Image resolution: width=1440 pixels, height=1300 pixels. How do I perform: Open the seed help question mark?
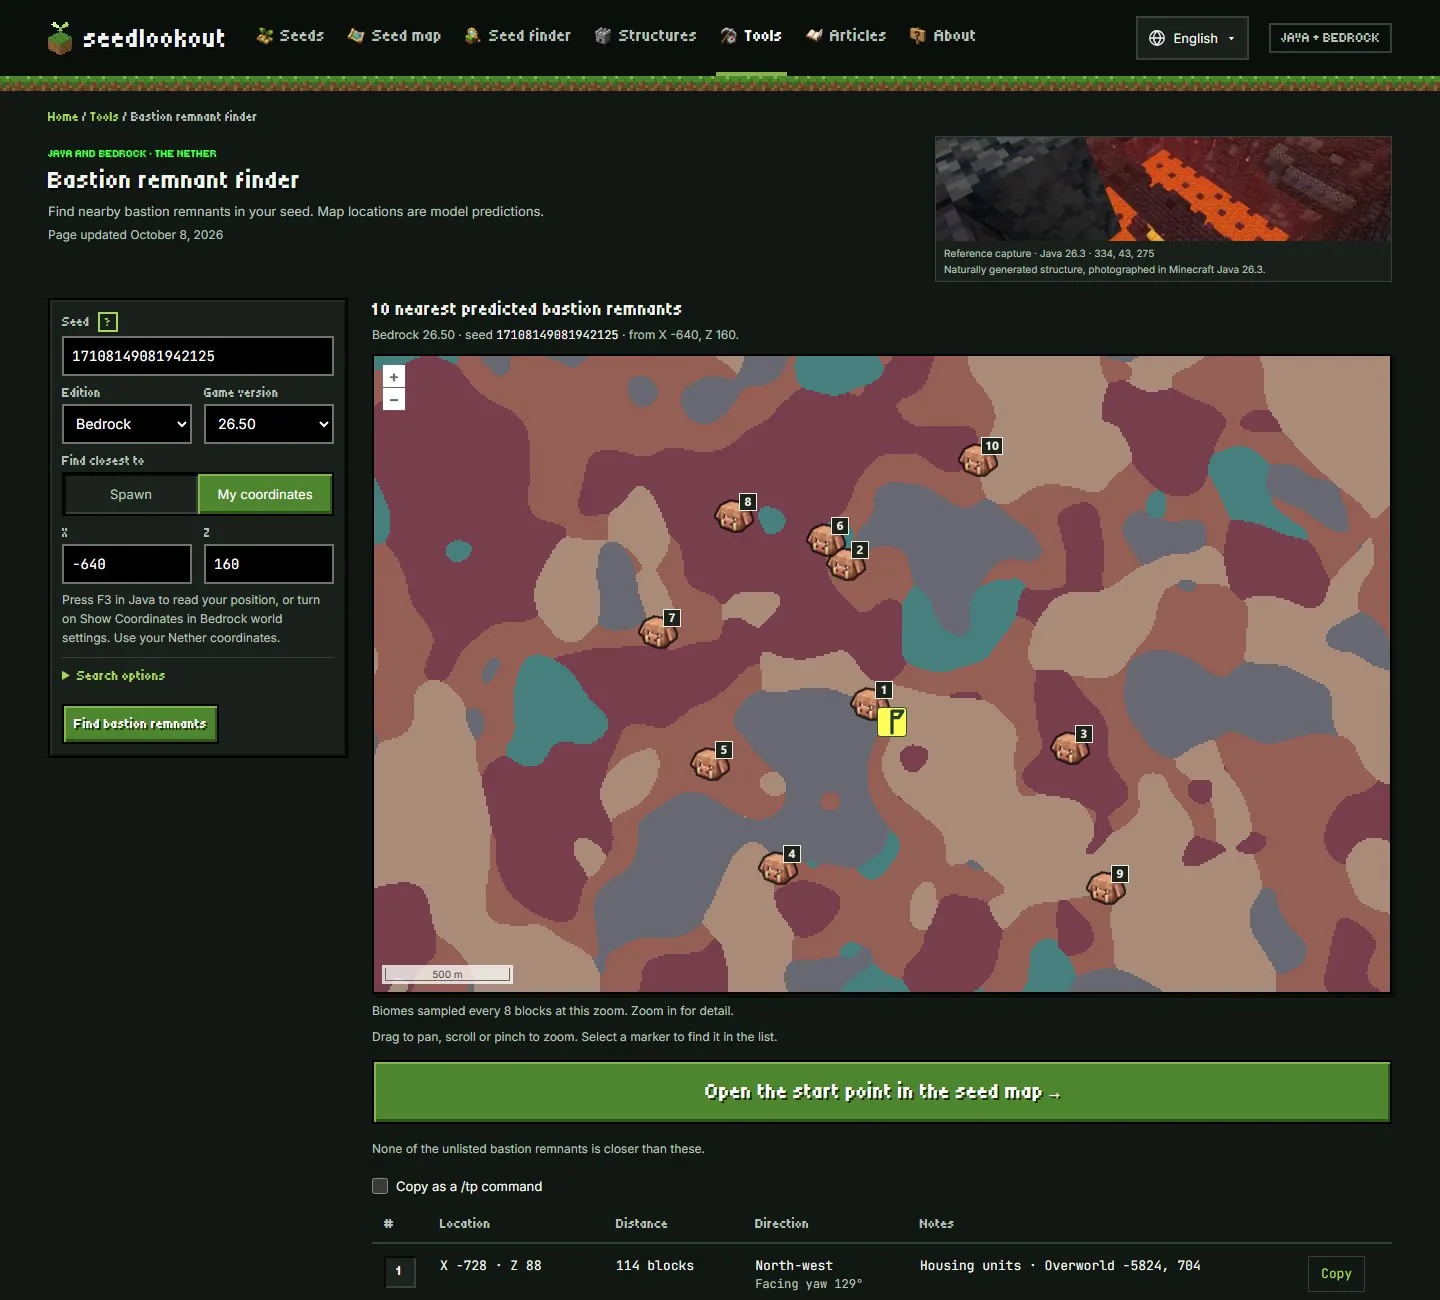coord(108,322)
